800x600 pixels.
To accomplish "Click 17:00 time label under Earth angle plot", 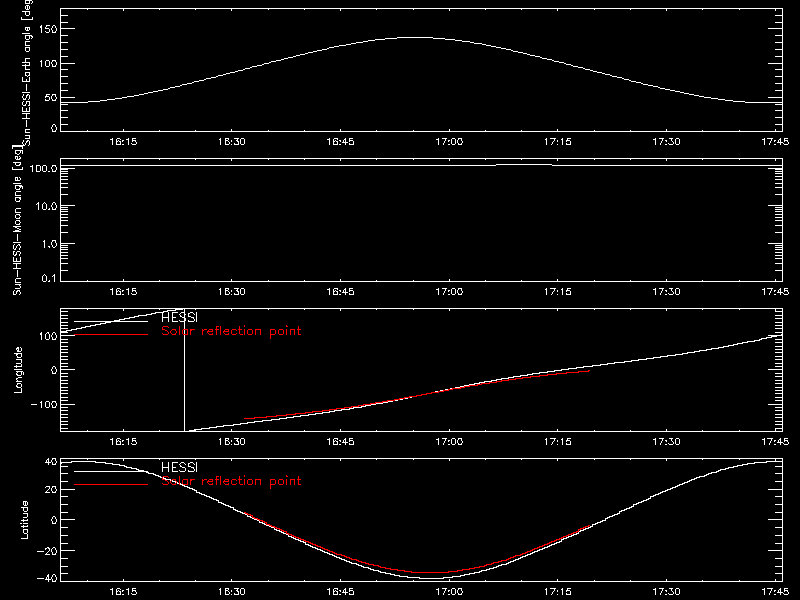I will (449, 142).
